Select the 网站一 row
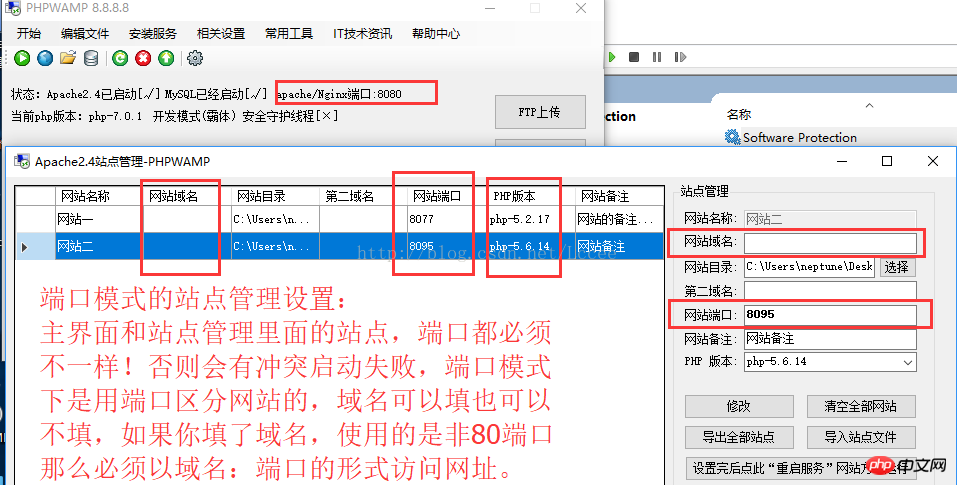Image resolution: width=957 pixels, height=485 pixels. [339, 219]
